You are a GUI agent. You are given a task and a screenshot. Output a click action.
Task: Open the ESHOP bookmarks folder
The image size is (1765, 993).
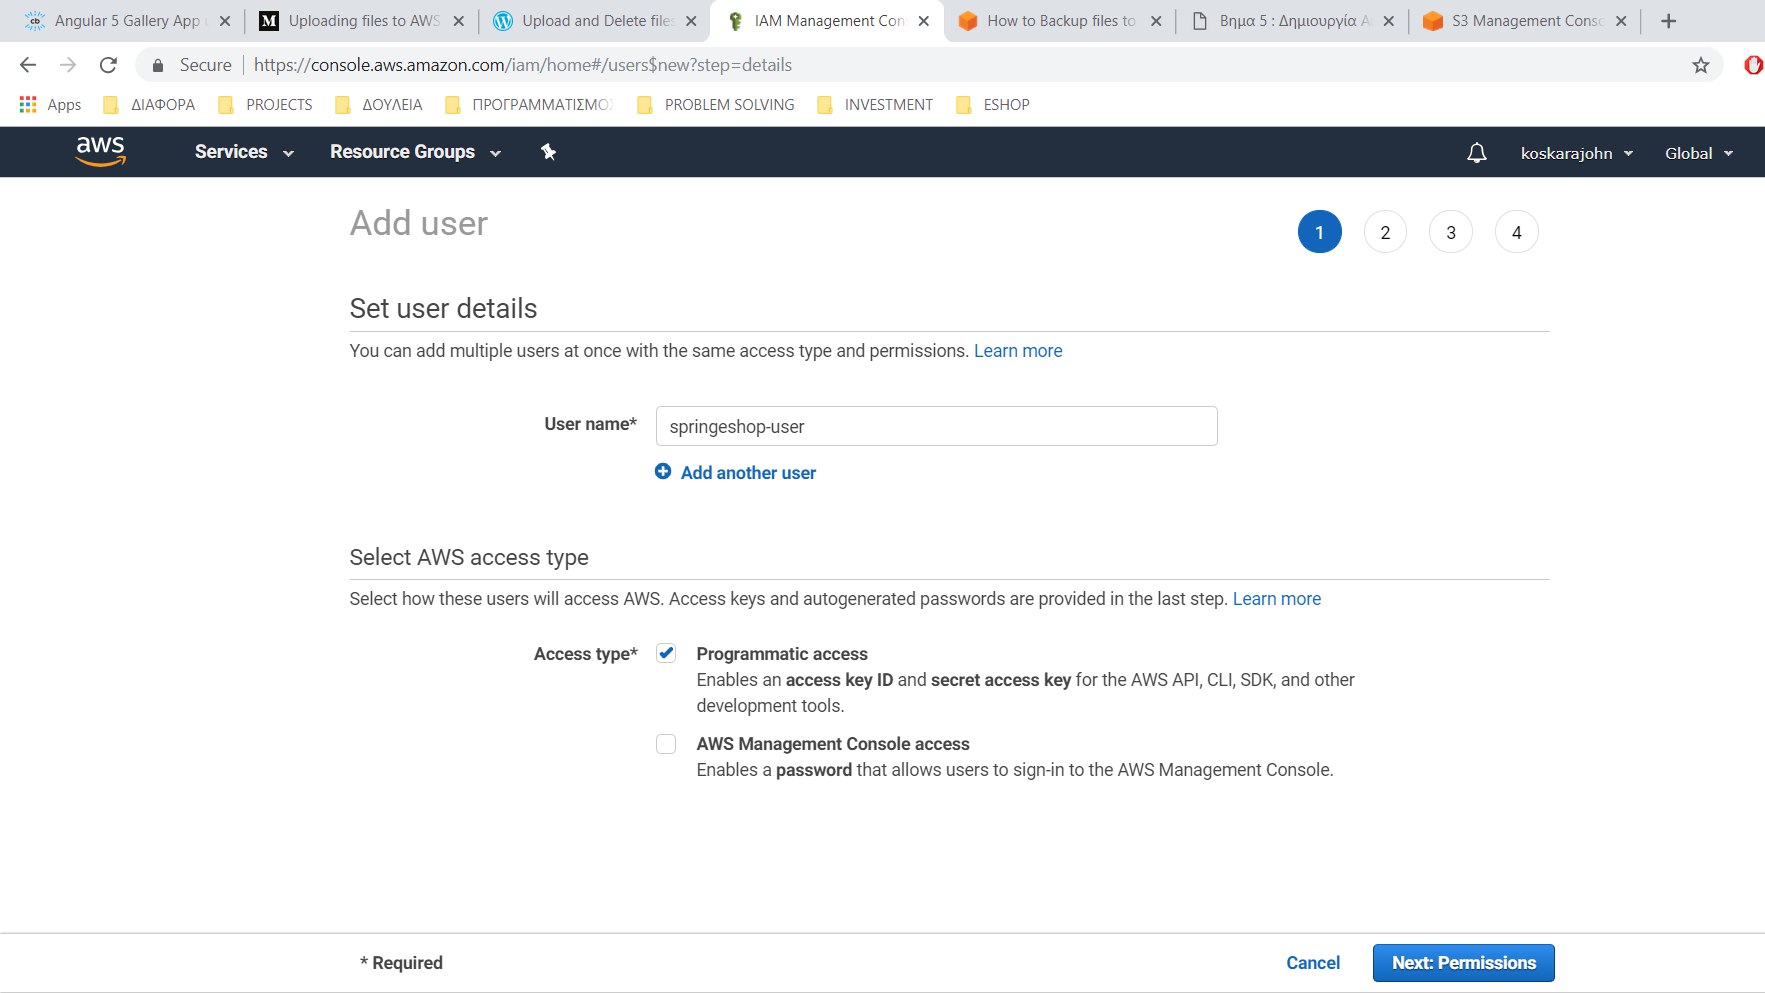(x=993, y=105)
